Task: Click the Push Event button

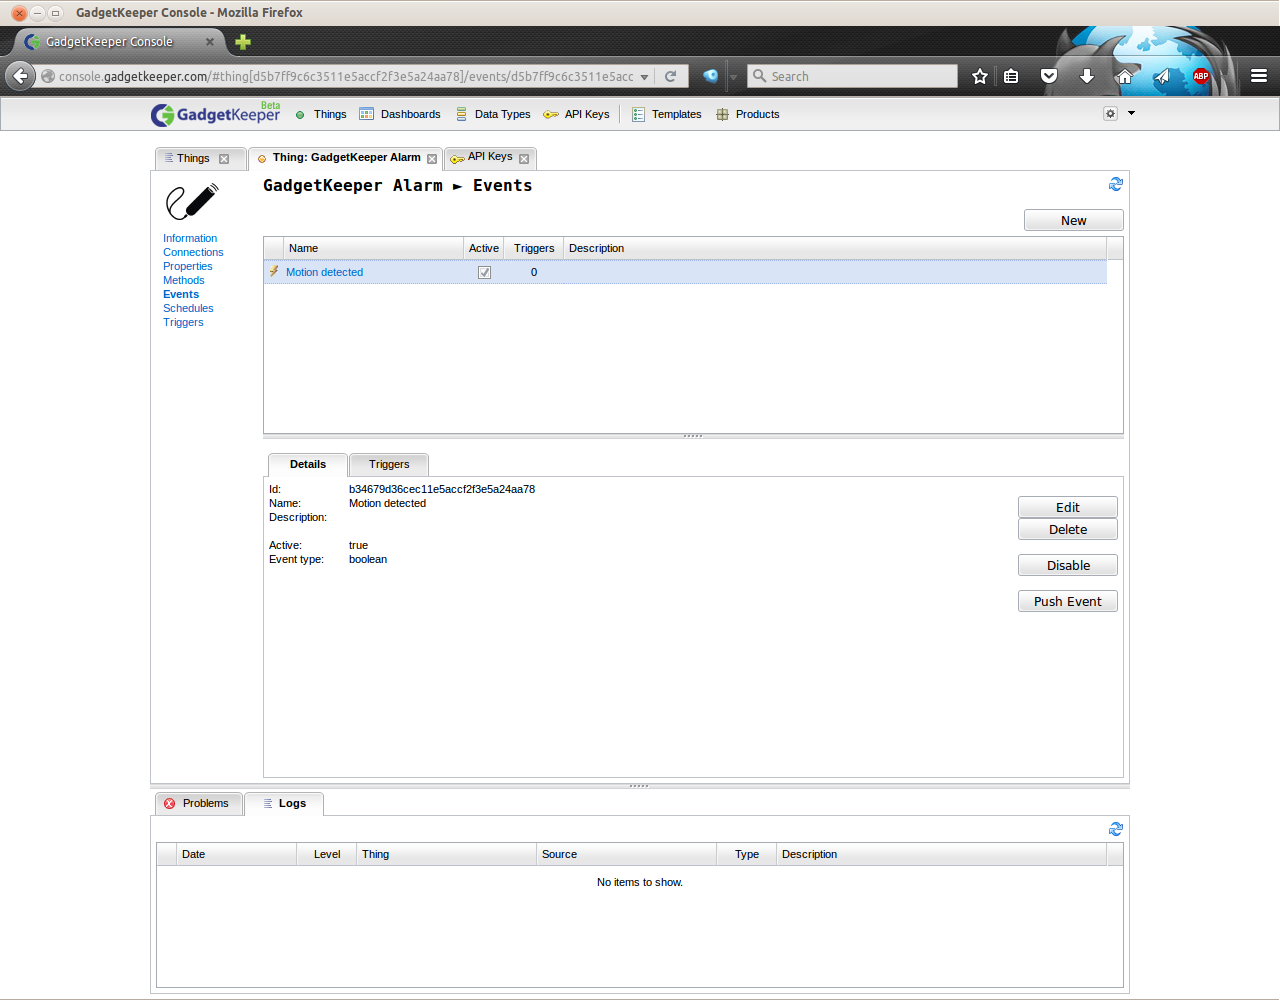Action: pos(1068,601)
